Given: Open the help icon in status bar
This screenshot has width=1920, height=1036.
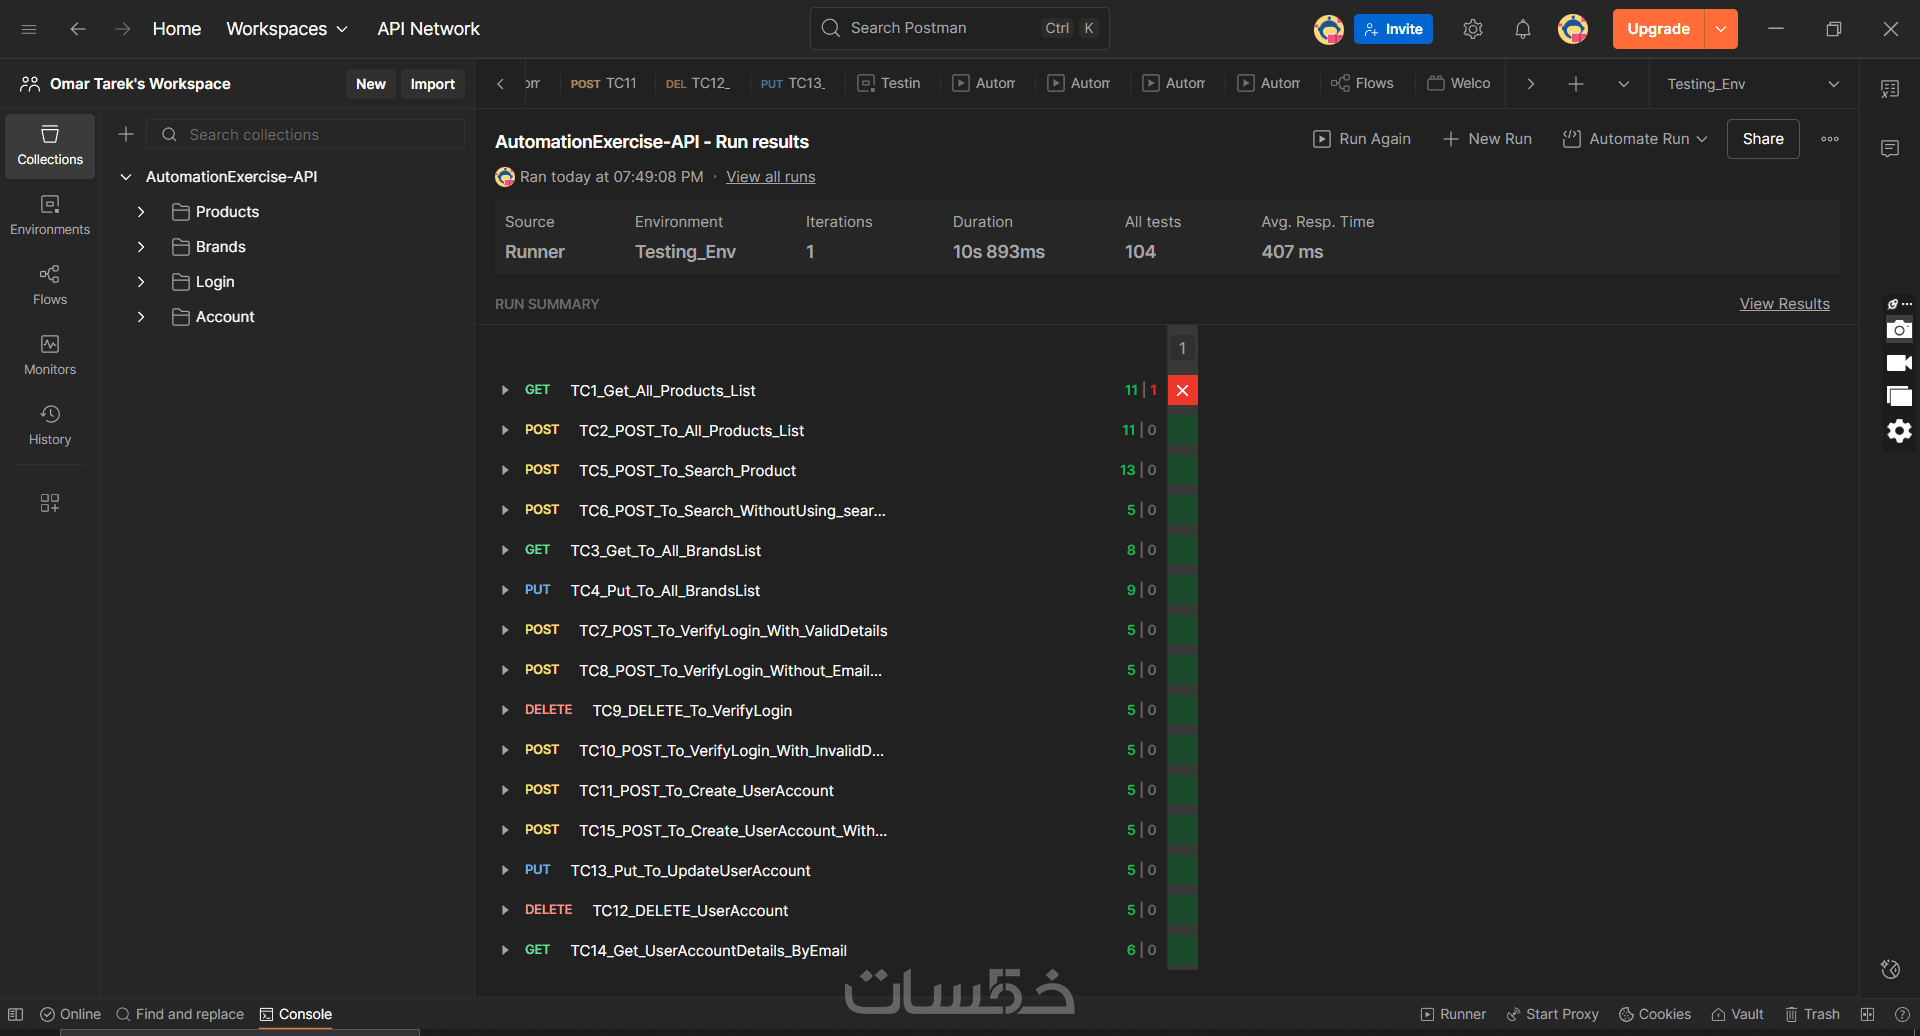Looking at the screenshot, I should [x=1902, y=1014].
